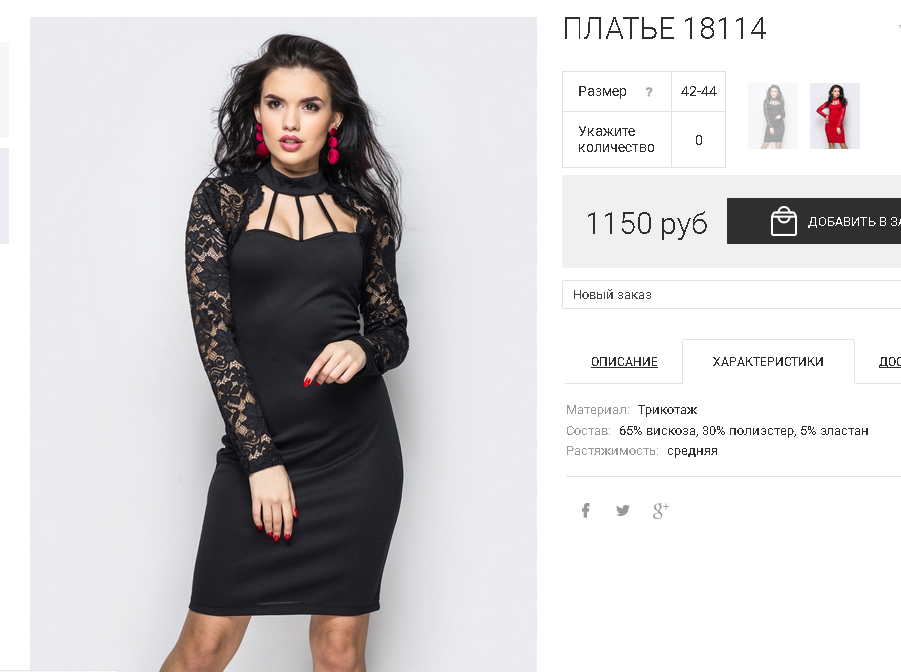
Task: Click the Платье 18114 product title
Action: click(664, 28)
